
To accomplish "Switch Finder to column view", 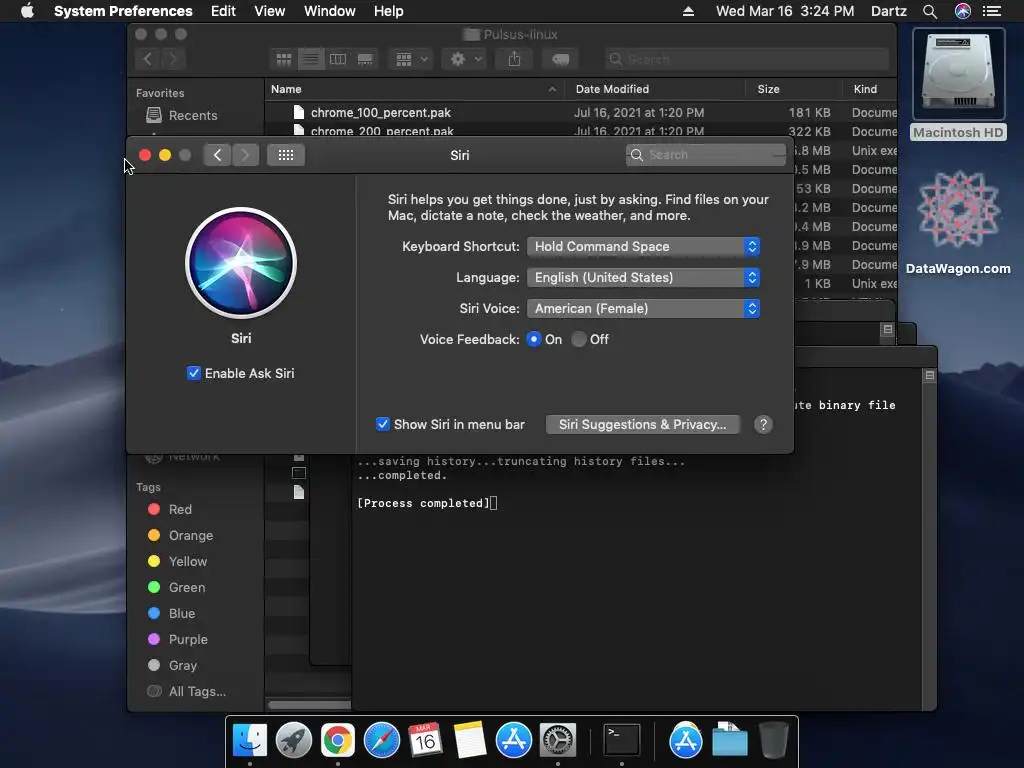I will pos(338,59).
